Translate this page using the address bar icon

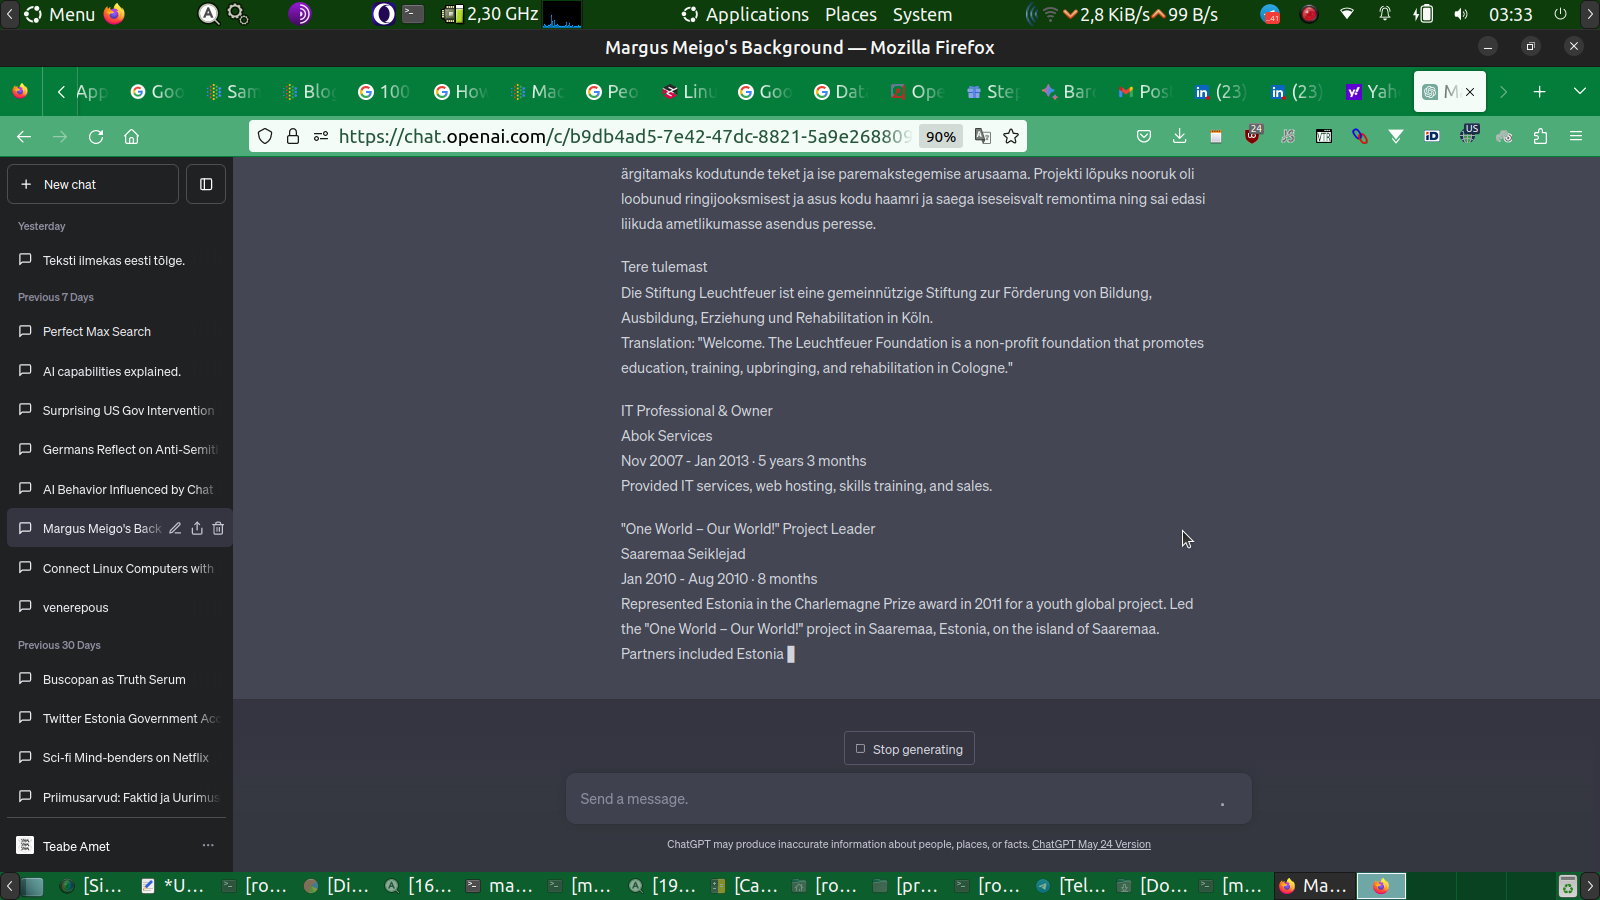click(983, 137)
